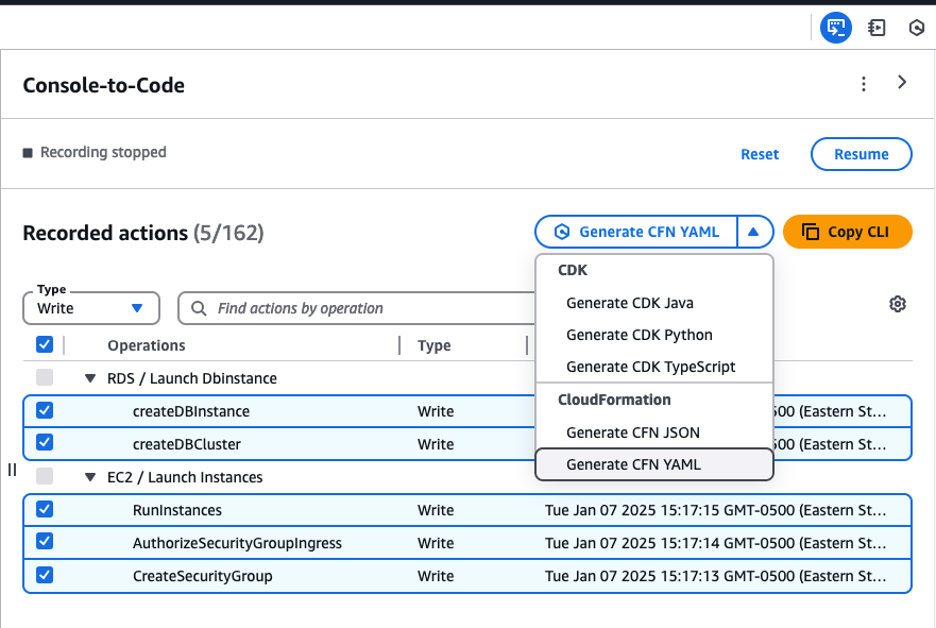
Task: Deselect the select-all checkbox in the header
Action: [x=45, y=344]
